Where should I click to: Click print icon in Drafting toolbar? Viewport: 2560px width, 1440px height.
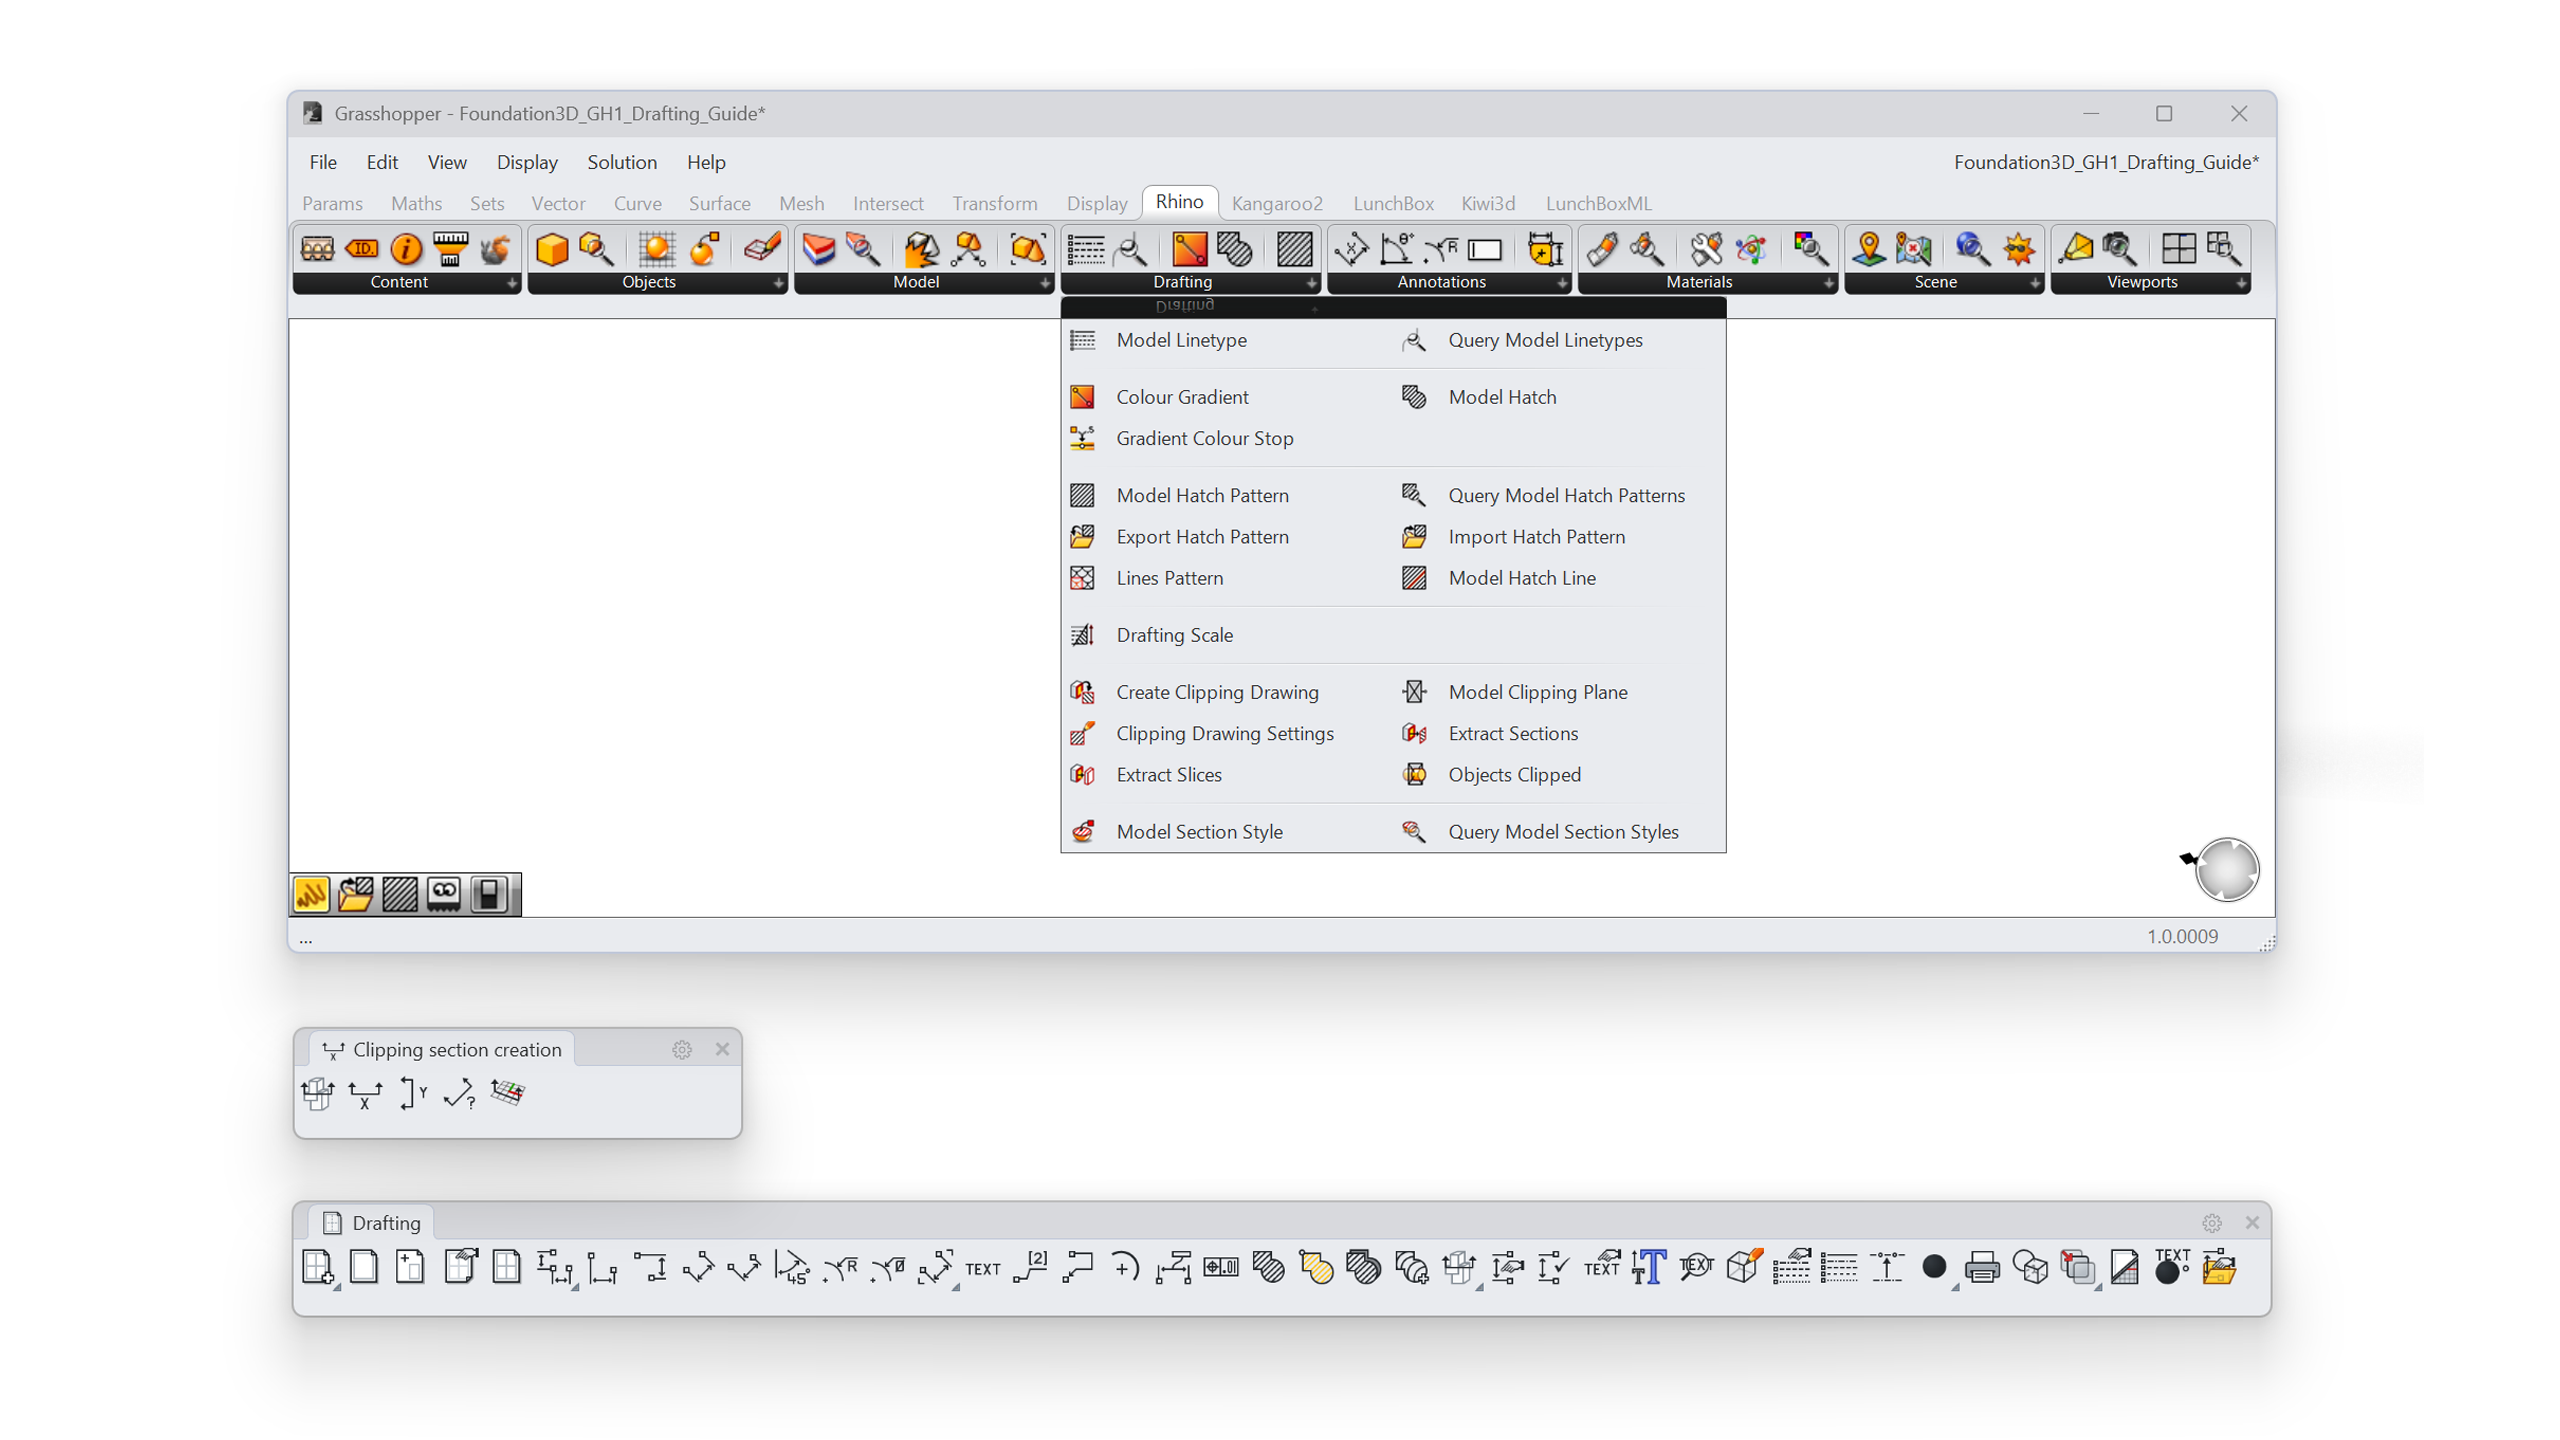[1980, 1267]
